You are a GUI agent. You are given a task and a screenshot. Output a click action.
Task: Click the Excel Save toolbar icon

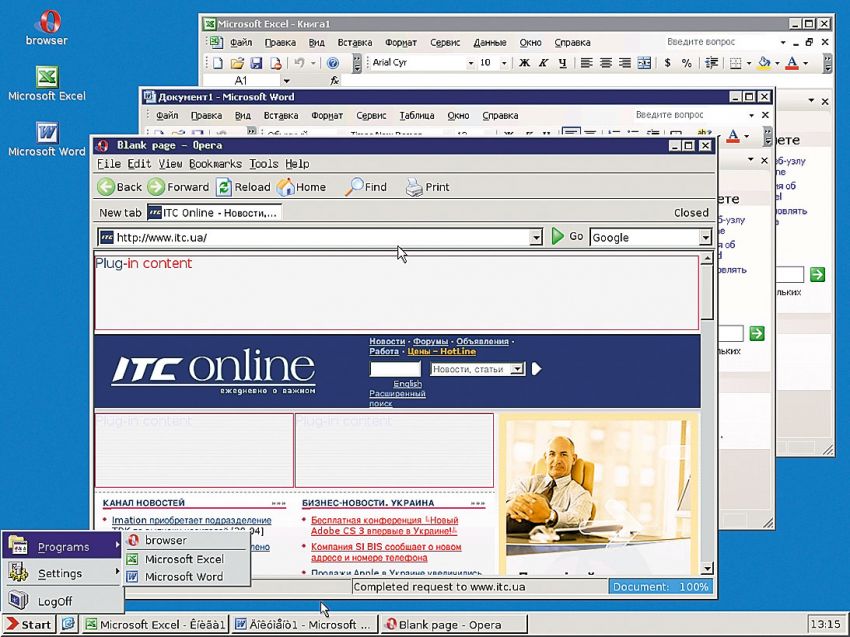(x=256, y=63)
